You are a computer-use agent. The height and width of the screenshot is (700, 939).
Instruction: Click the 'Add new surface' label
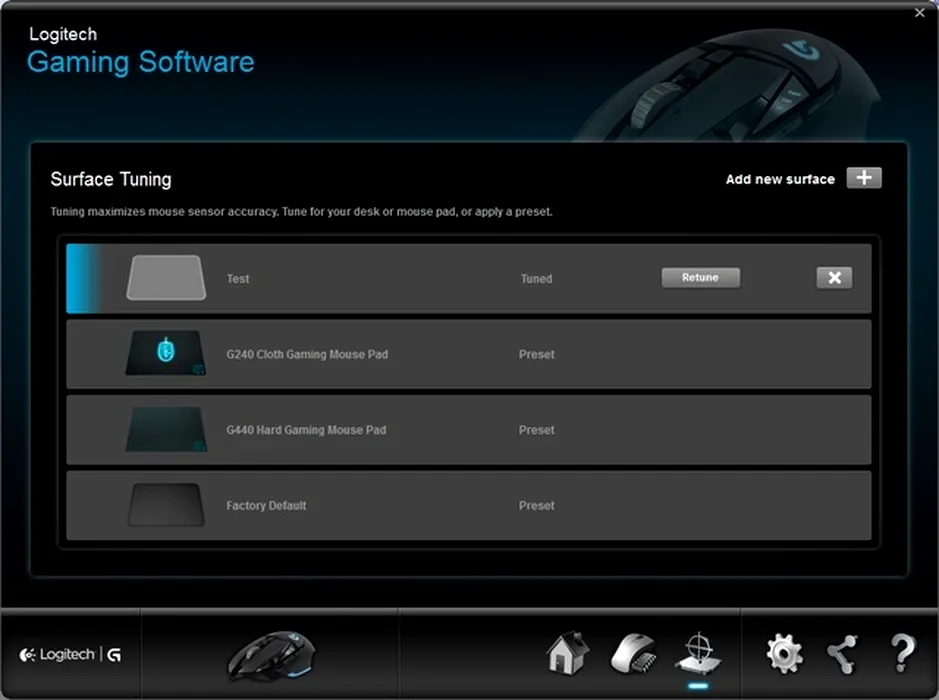coord(780,179)
